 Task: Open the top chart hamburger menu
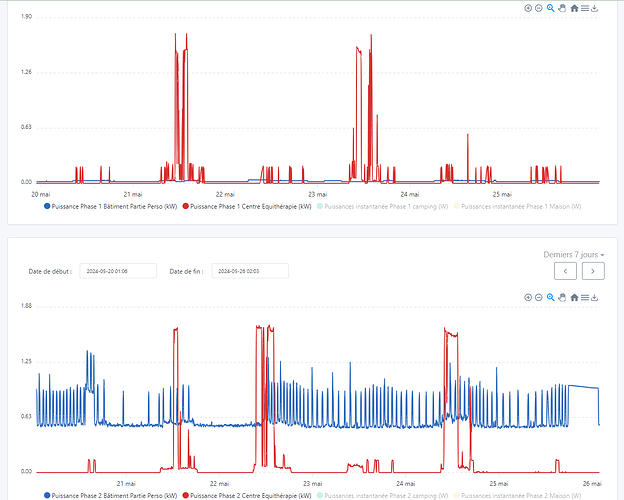(585, 8)
